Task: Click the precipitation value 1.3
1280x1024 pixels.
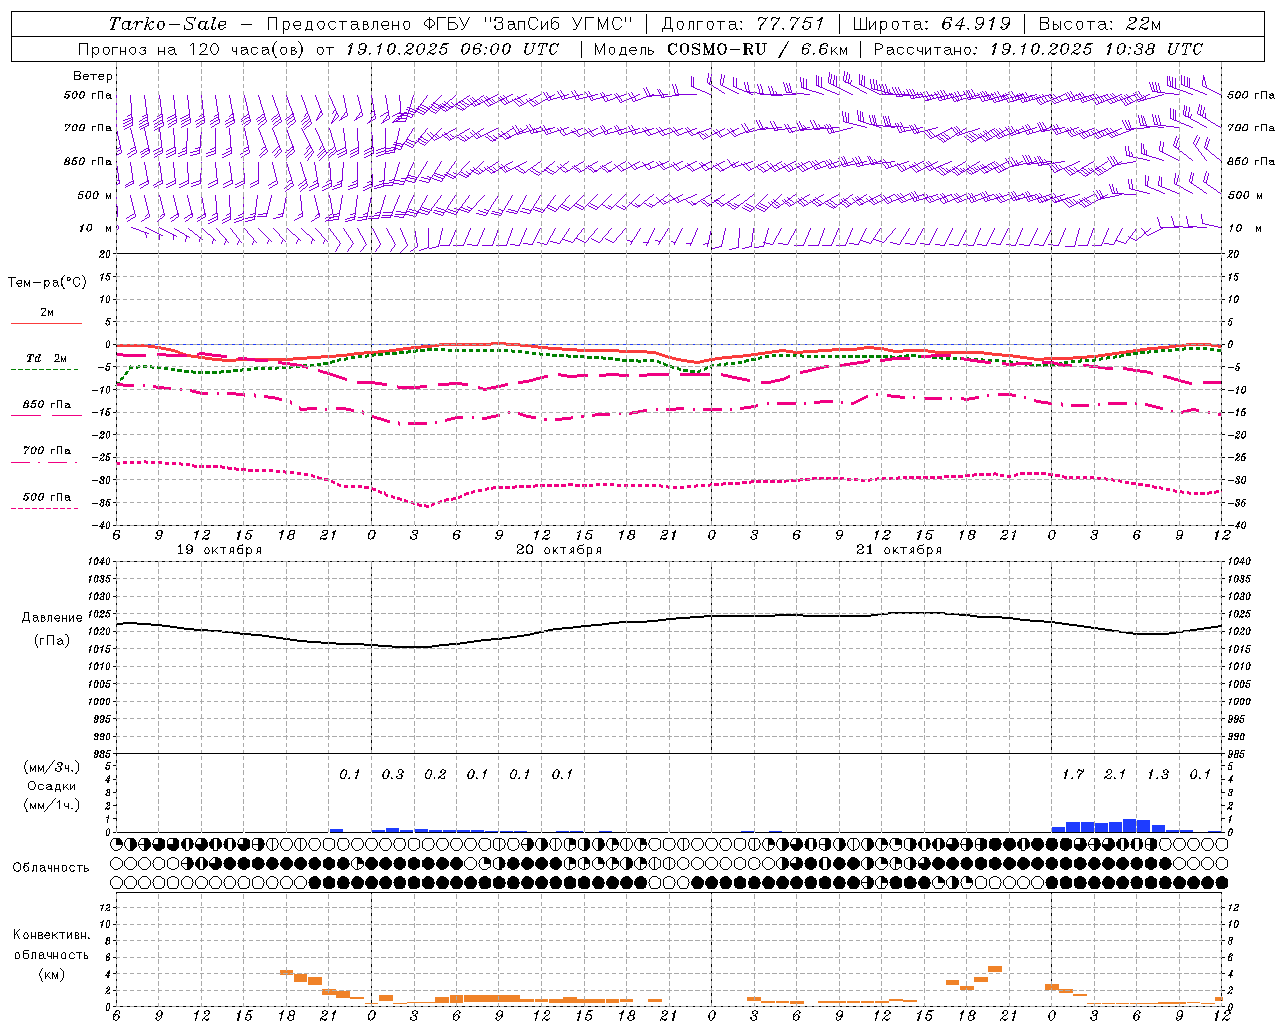Action: point(1158,774)
